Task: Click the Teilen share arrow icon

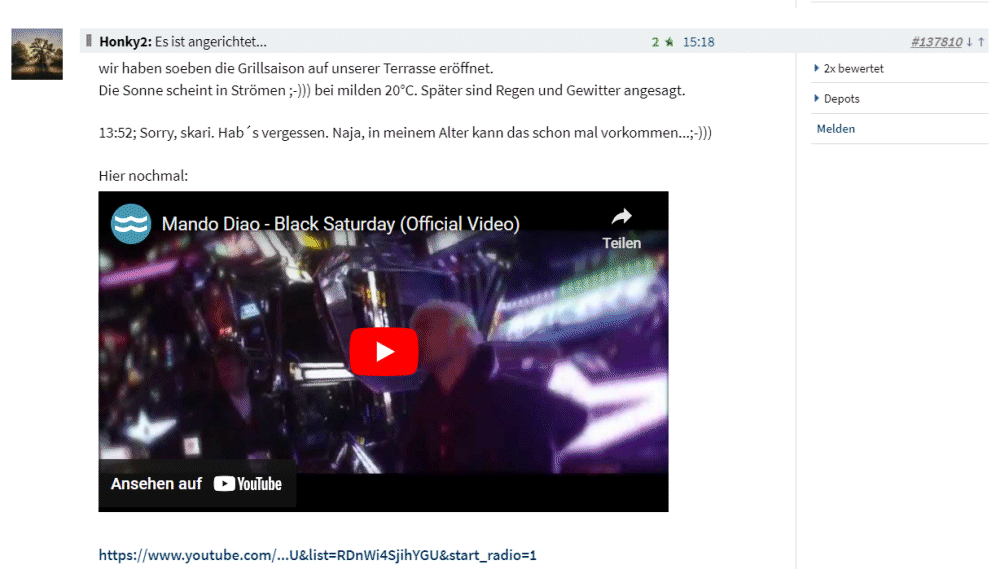Action: [x=621, y=217]
